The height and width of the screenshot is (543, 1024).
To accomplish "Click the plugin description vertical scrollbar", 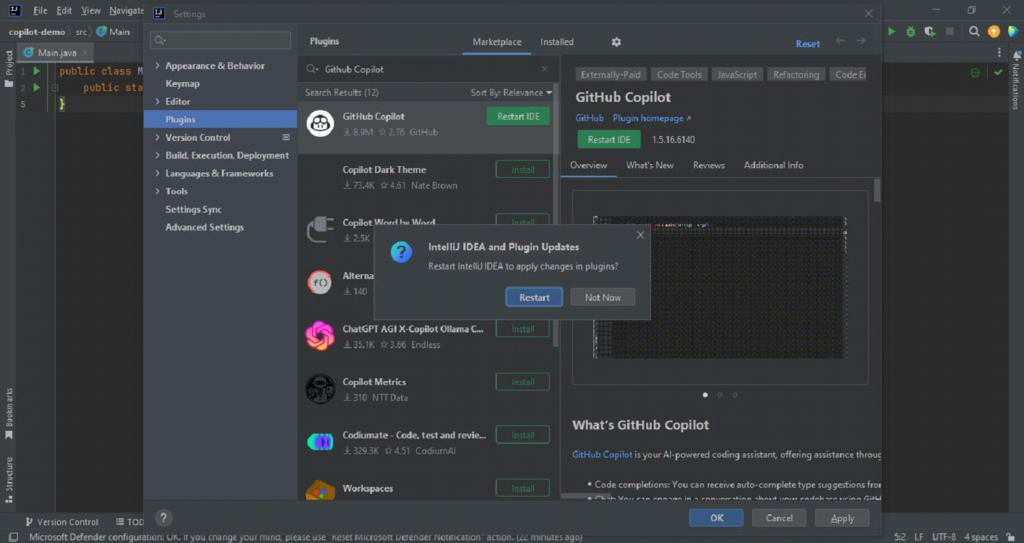I will (877, 191).
